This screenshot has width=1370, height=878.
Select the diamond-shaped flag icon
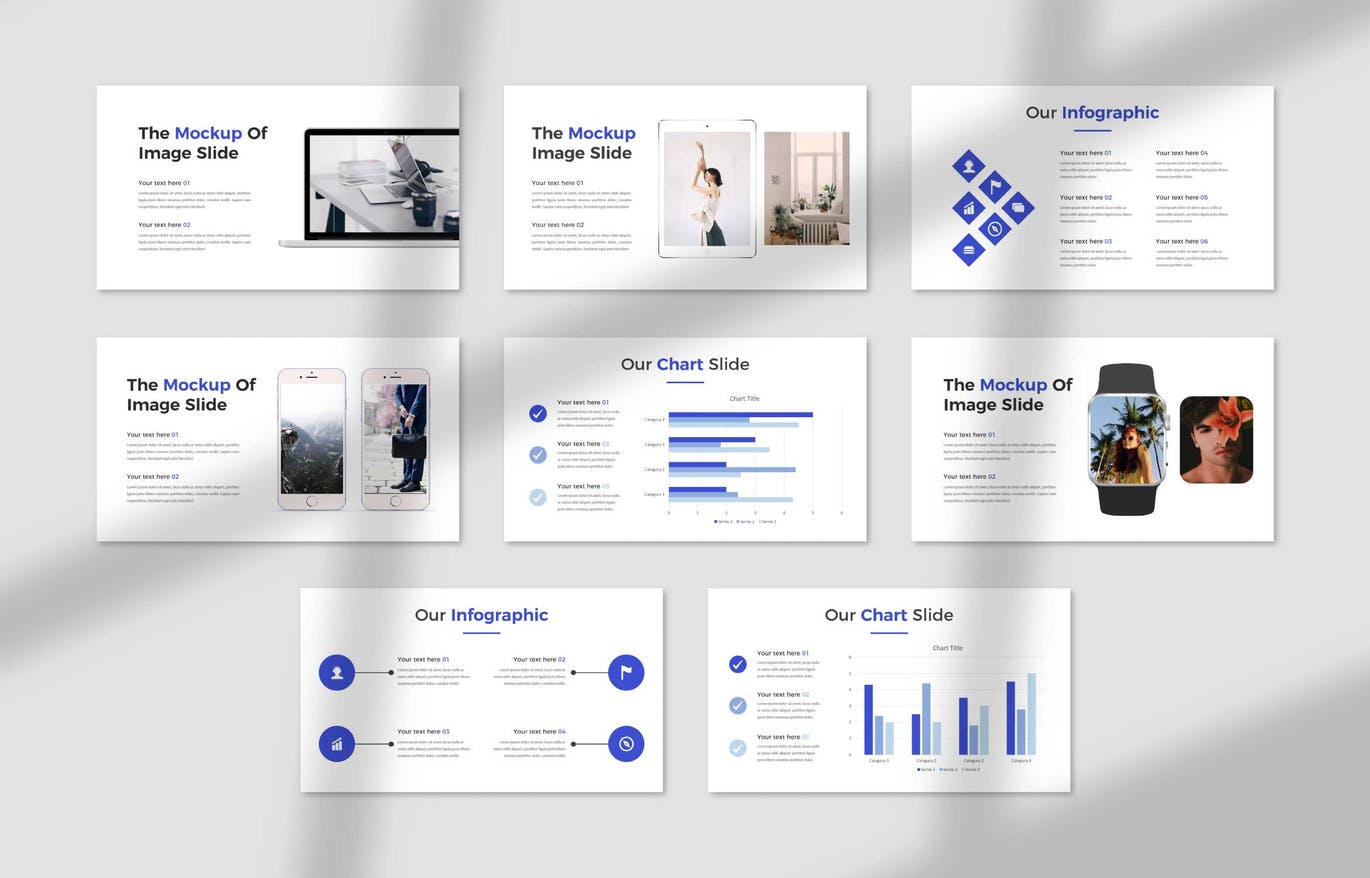coord(994,186)
